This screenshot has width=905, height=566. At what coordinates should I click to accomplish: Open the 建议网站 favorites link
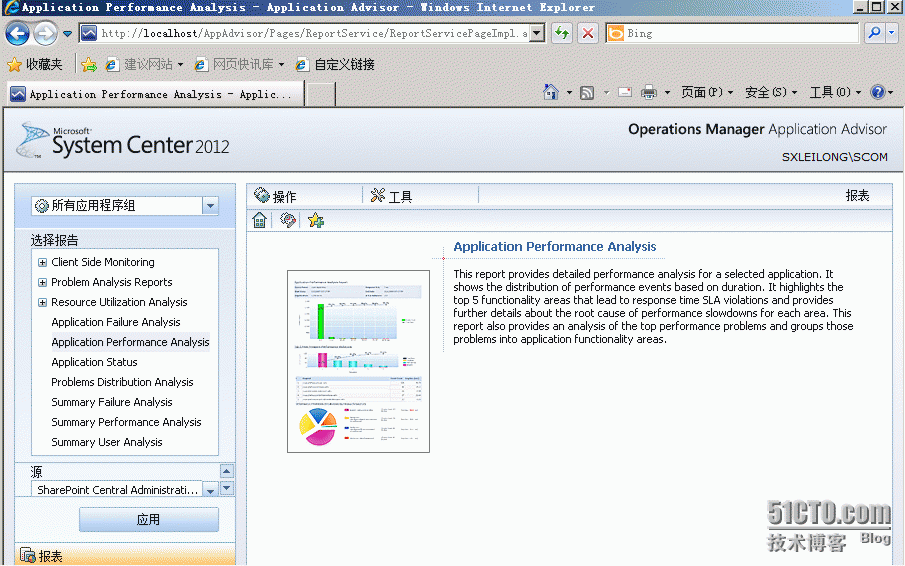(x=144, y=65)
